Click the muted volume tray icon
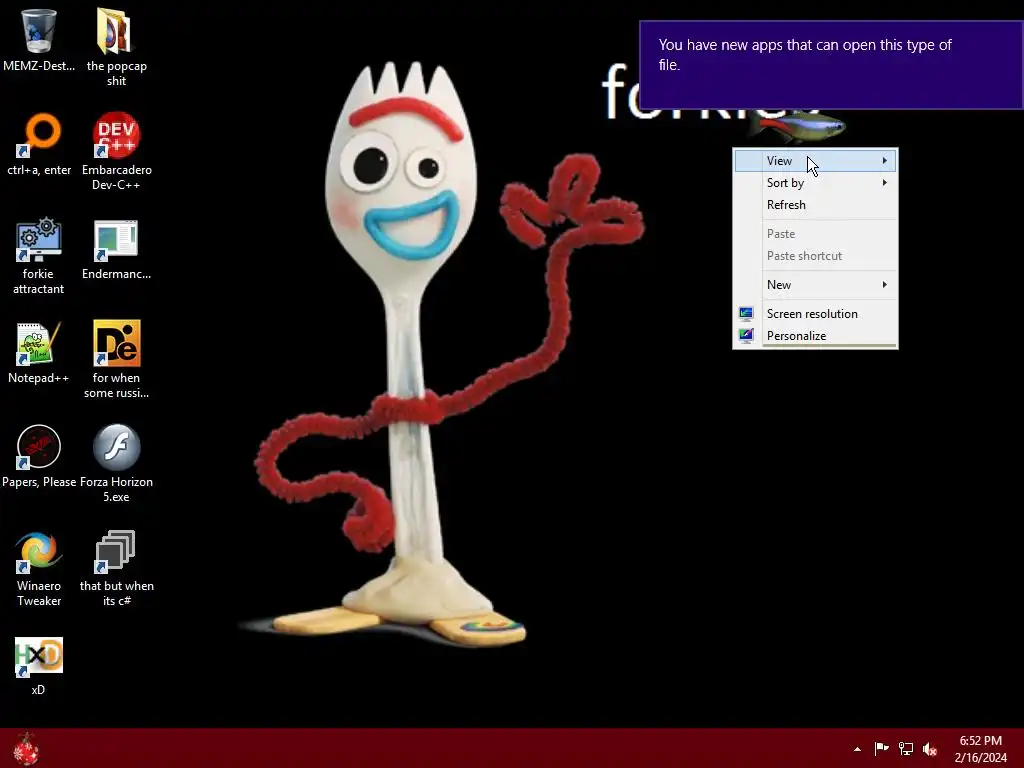 pyautogui.click(x=930, y=748)
